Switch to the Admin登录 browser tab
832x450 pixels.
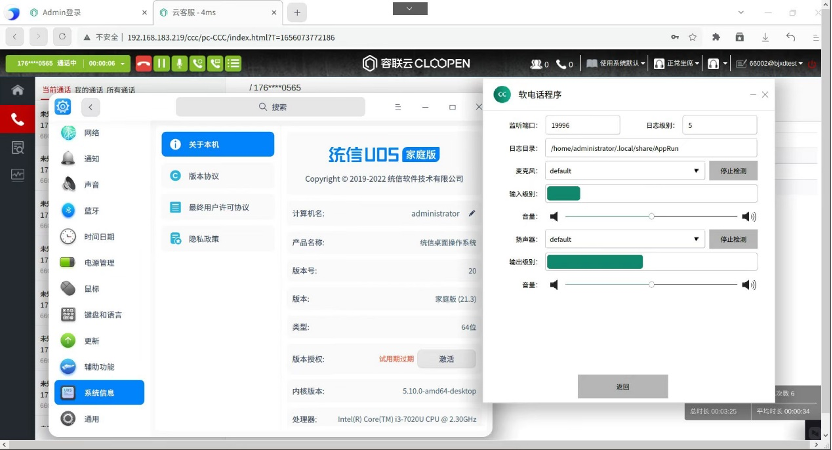pyautogui.click(x=88, y=12)
